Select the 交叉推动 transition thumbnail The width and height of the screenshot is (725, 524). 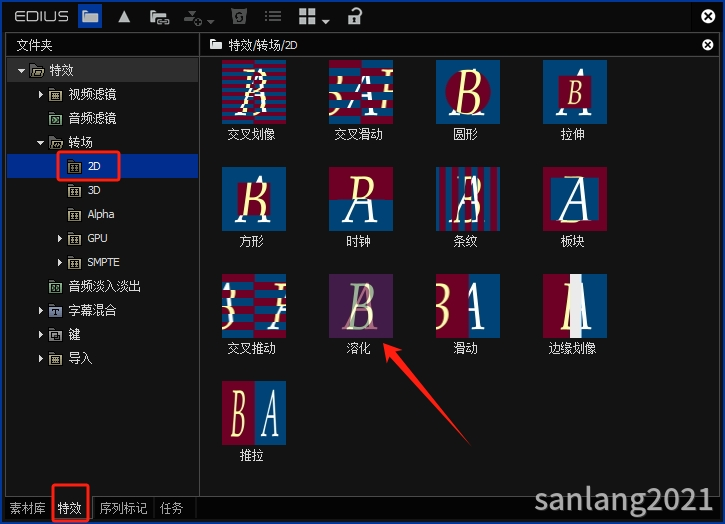pyautogui.click(x=253, y=306)
